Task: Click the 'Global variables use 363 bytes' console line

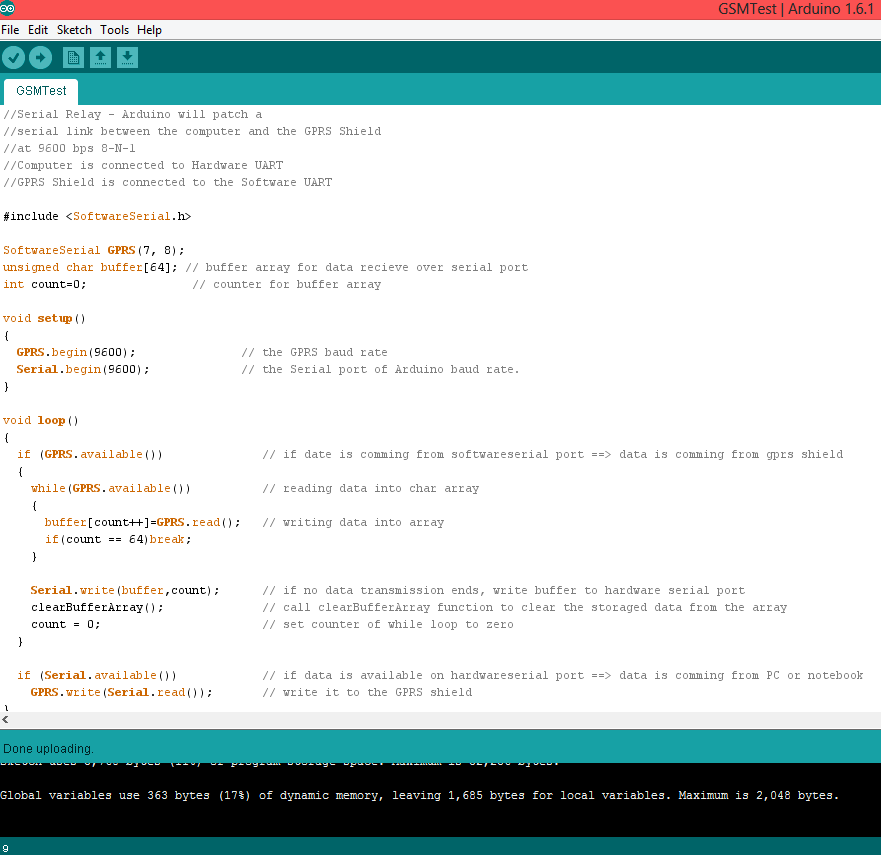Action: pyautogui.click(x=419, y=795)
